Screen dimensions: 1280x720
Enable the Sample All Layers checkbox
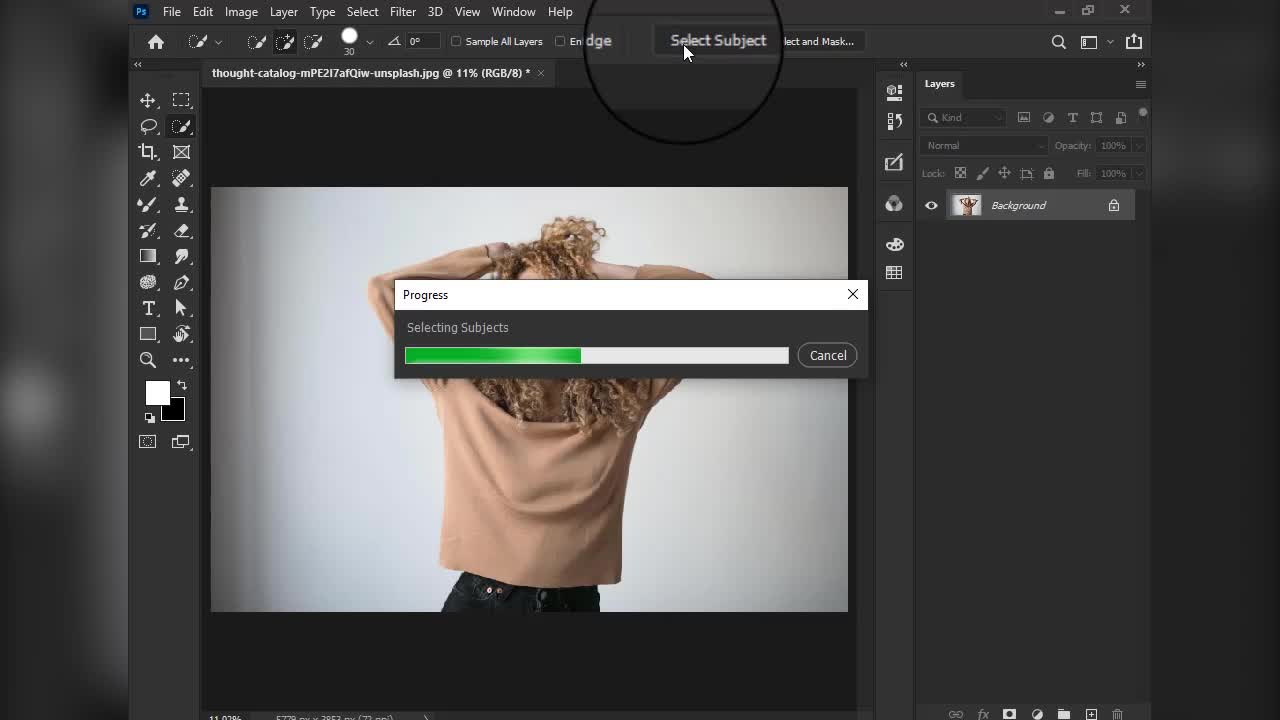click(x=457, y=42)
